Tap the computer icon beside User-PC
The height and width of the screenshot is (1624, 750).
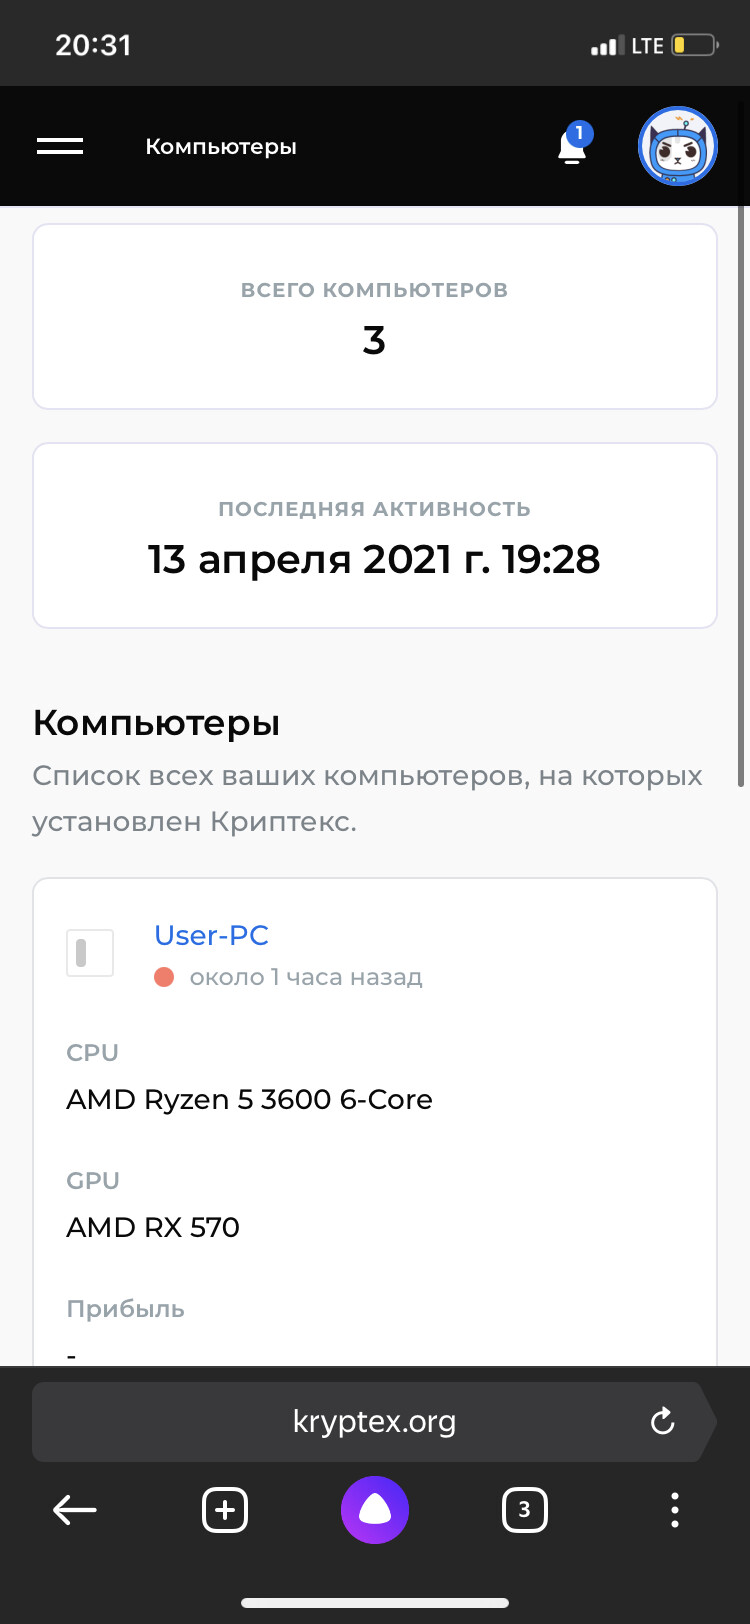pyautogui.click(x=90, y=953)
